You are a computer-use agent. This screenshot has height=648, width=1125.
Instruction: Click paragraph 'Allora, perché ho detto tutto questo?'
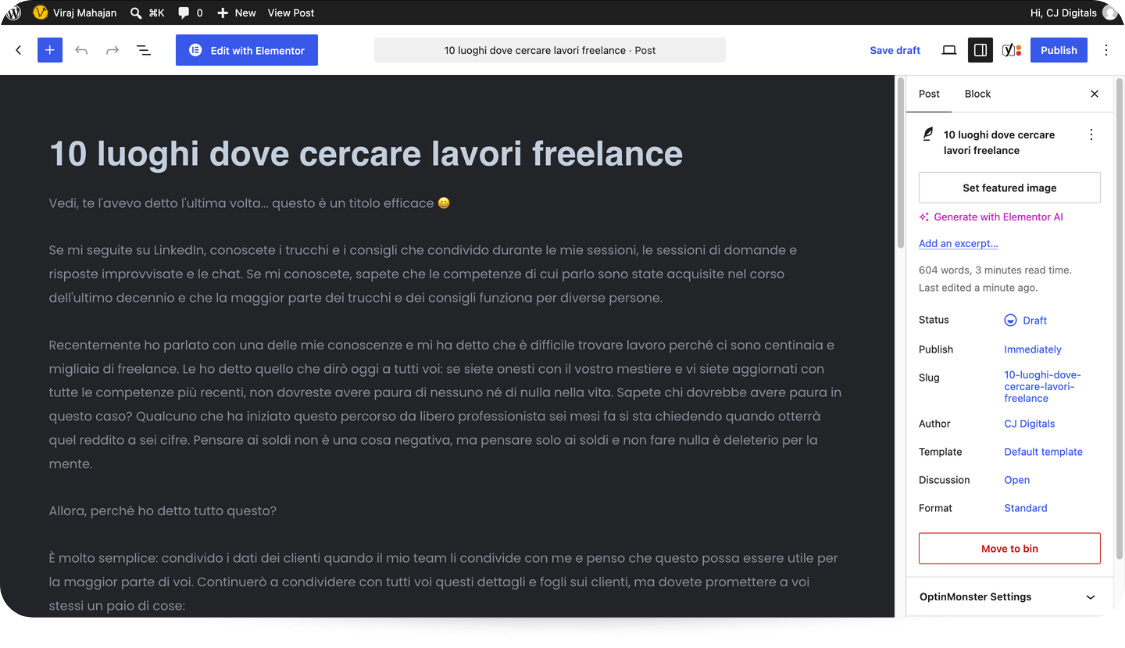(163, 511)
